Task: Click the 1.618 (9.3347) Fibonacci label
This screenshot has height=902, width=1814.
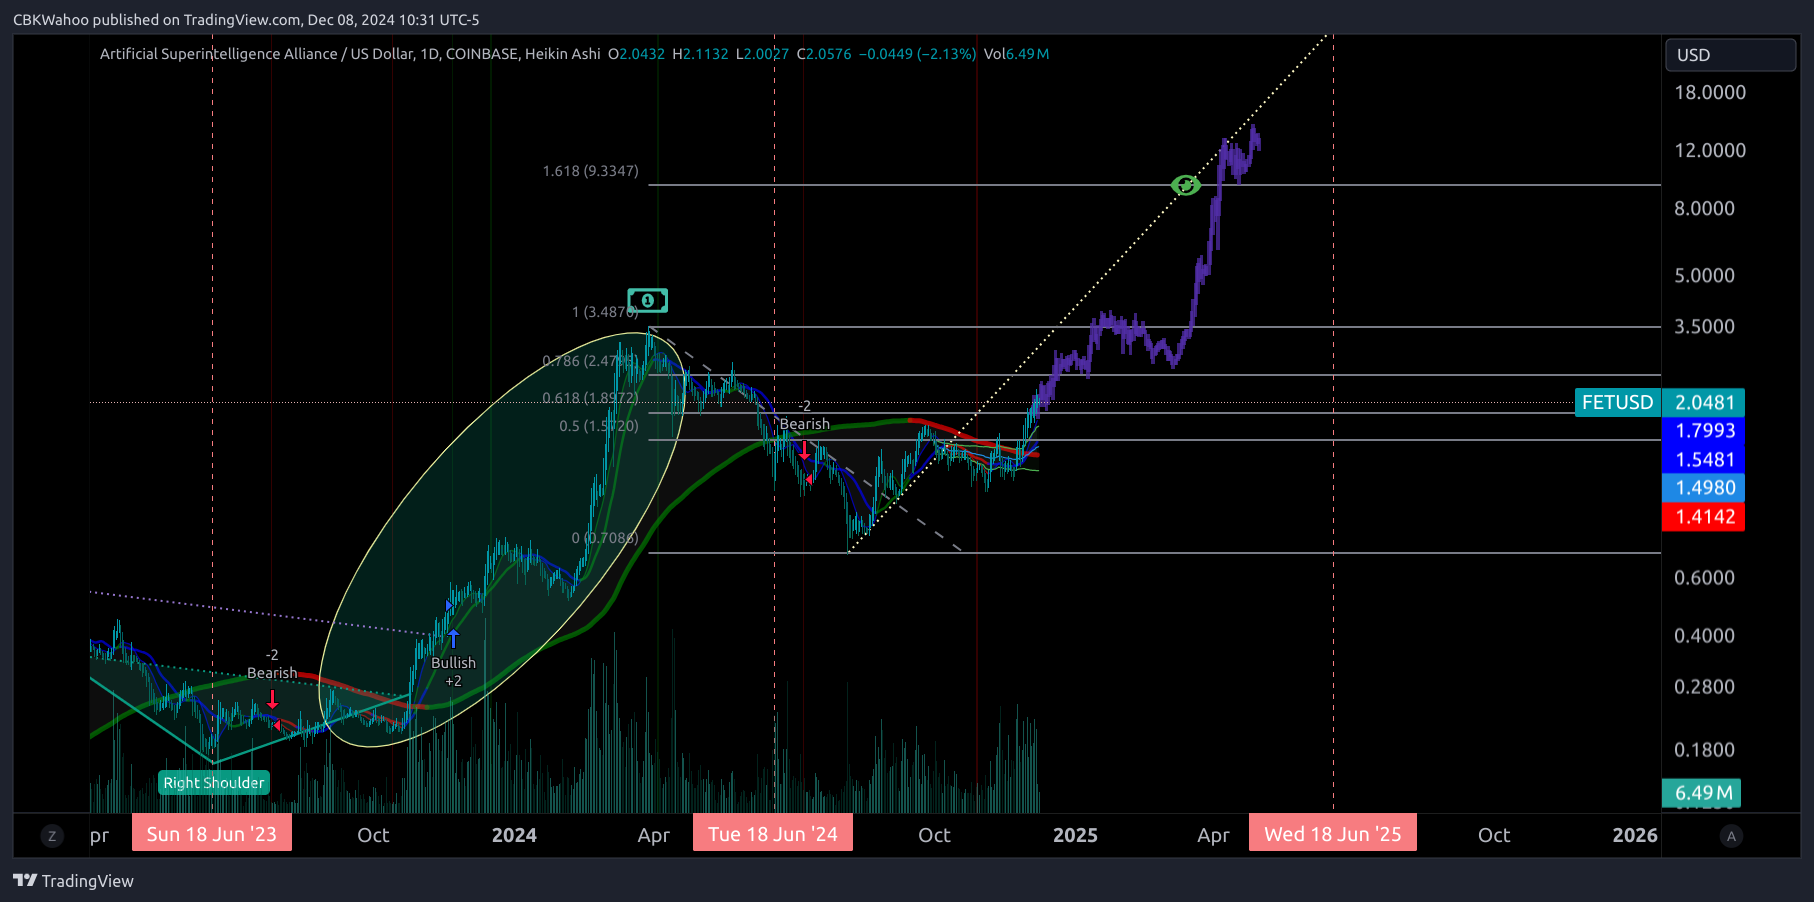Action: coord(590,171)
